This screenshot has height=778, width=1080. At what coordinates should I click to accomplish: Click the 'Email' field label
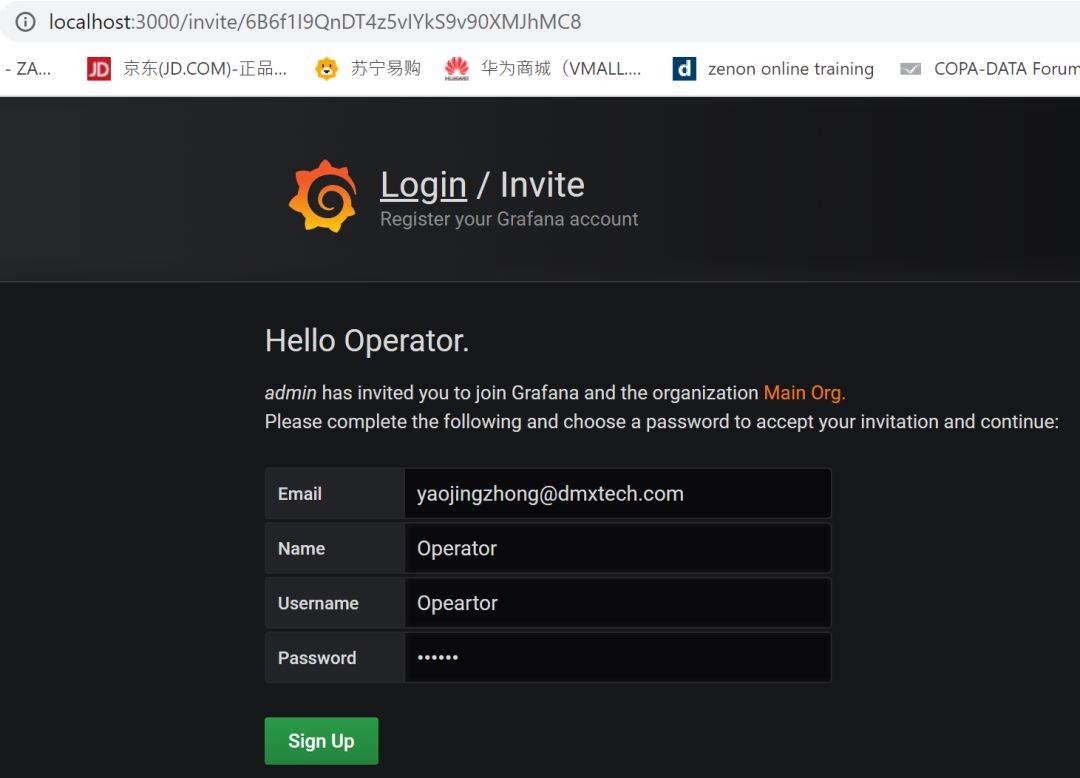(x=300, y=494)
